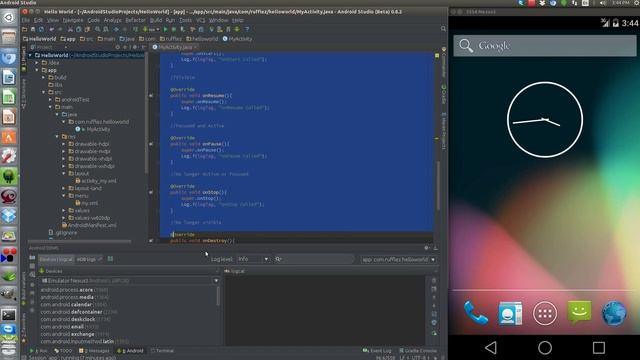Click the Search Everywhere magnifier icon

tap(443, 29)
